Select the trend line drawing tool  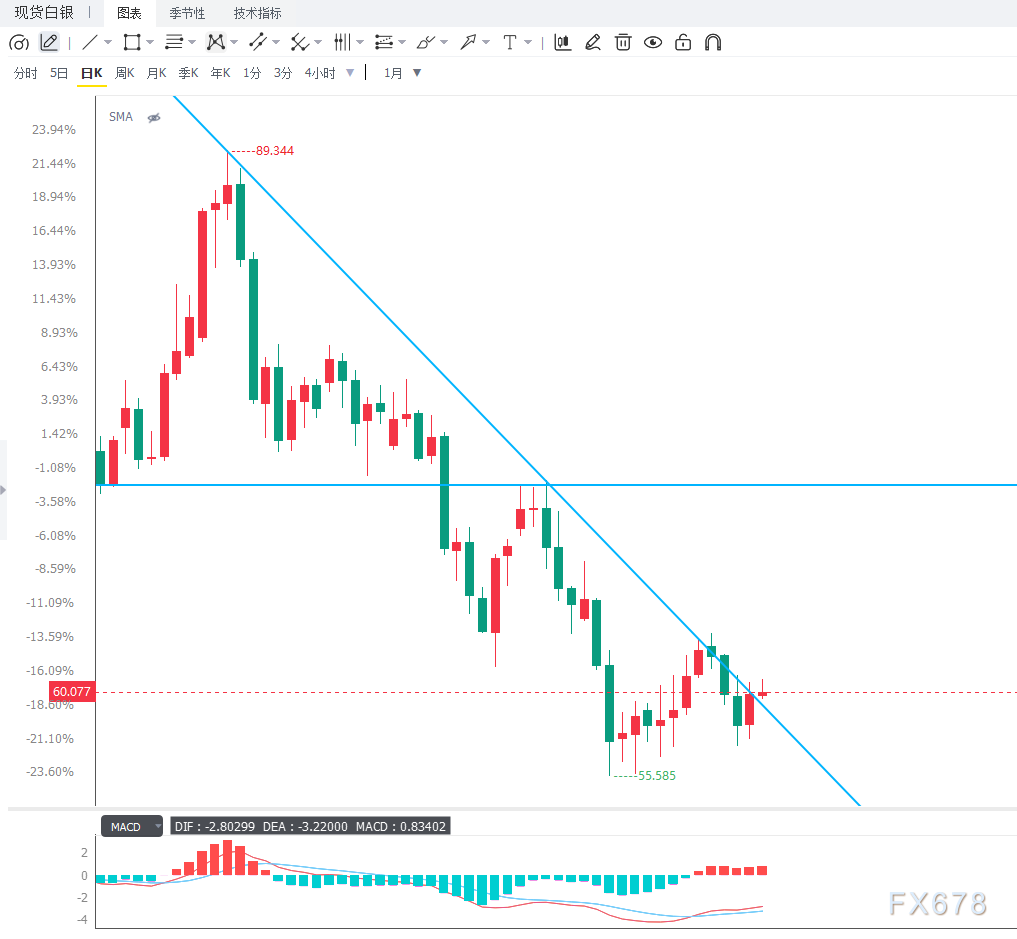click(x=90, y=43)
